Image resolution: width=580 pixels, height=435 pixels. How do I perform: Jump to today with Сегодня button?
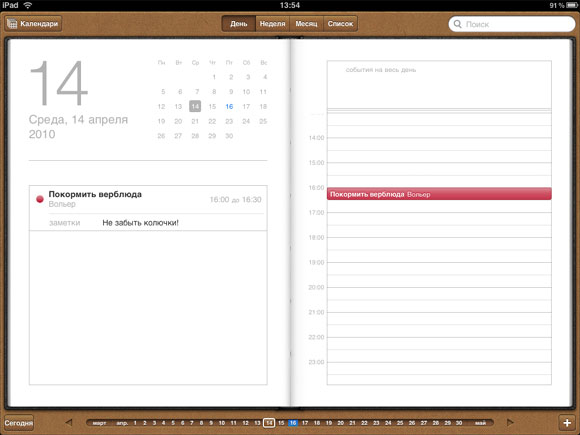pos(19,423)
